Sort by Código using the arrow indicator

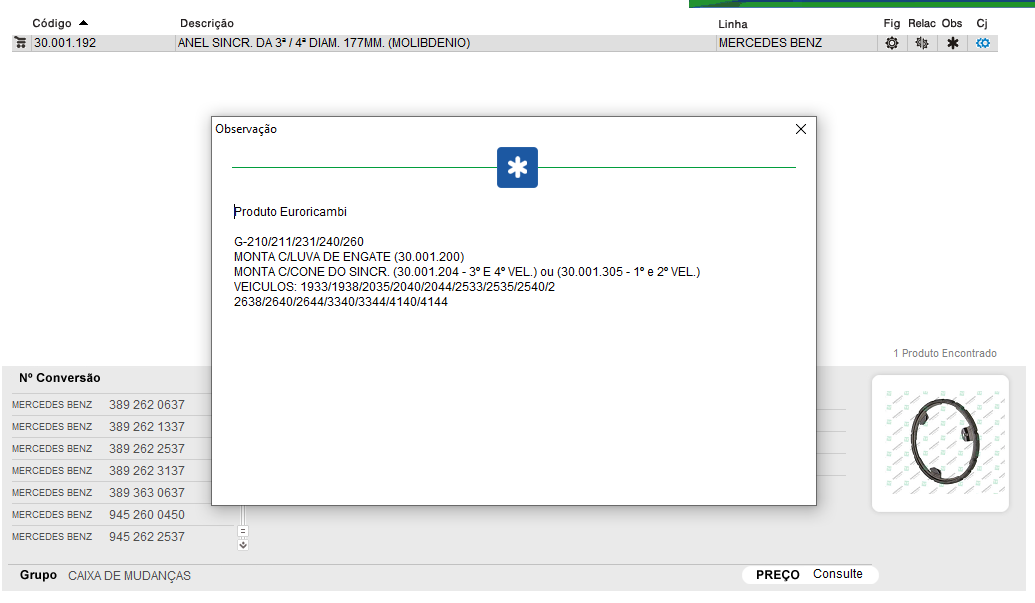[x=83, y=22]
